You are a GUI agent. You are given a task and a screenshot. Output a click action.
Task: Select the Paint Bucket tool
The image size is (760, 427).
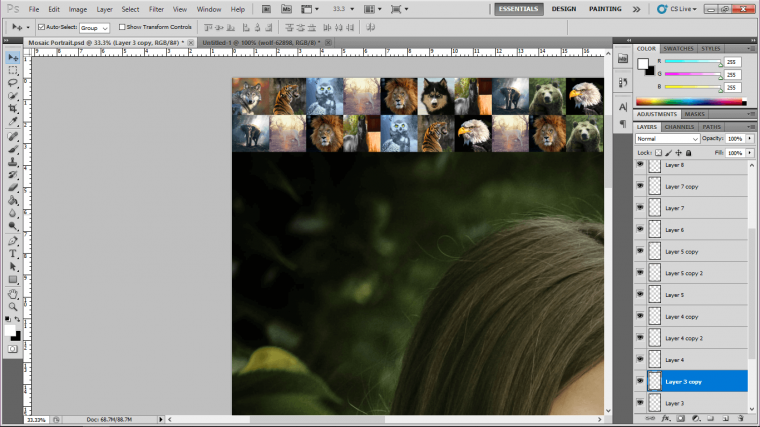13,200
